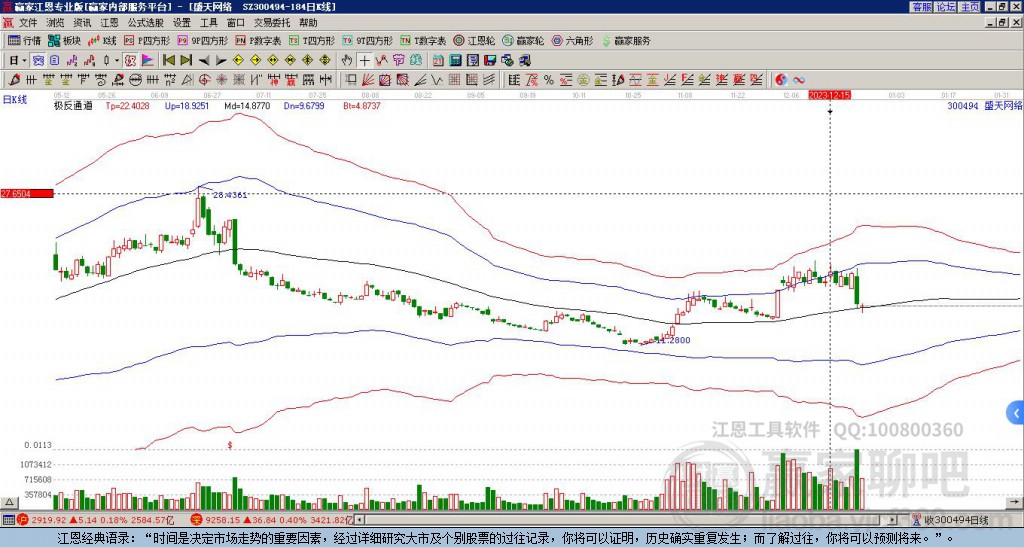Screen dimensions: 1024x548
Task: Click the 日K线 chart label
Action: pos(15,99)
